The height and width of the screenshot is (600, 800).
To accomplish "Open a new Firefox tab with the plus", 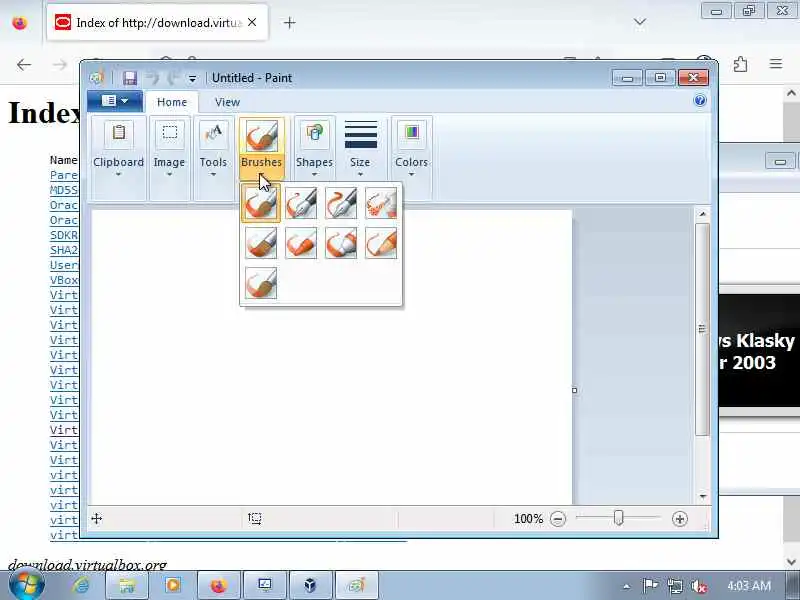I will pos(289,22).
